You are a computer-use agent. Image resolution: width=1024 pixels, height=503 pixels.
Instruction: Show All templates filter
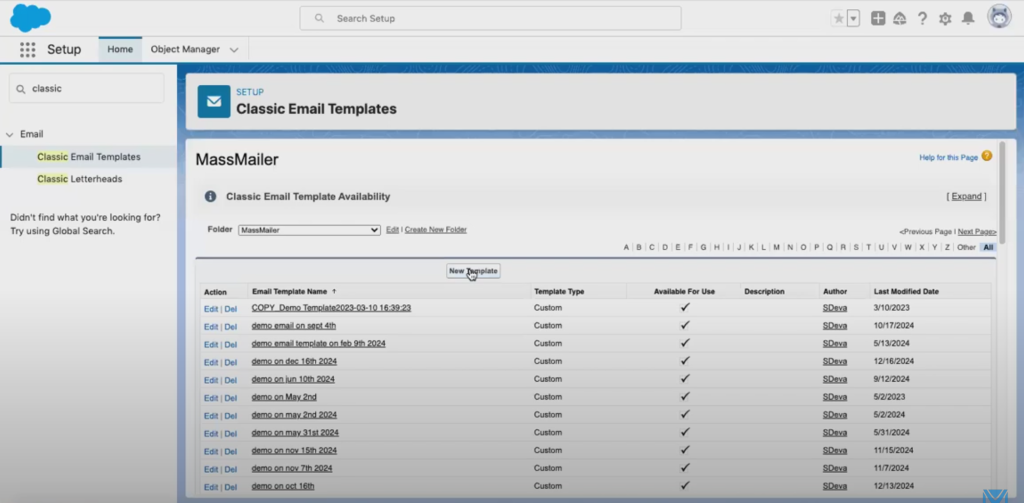[x=988, y=248]
